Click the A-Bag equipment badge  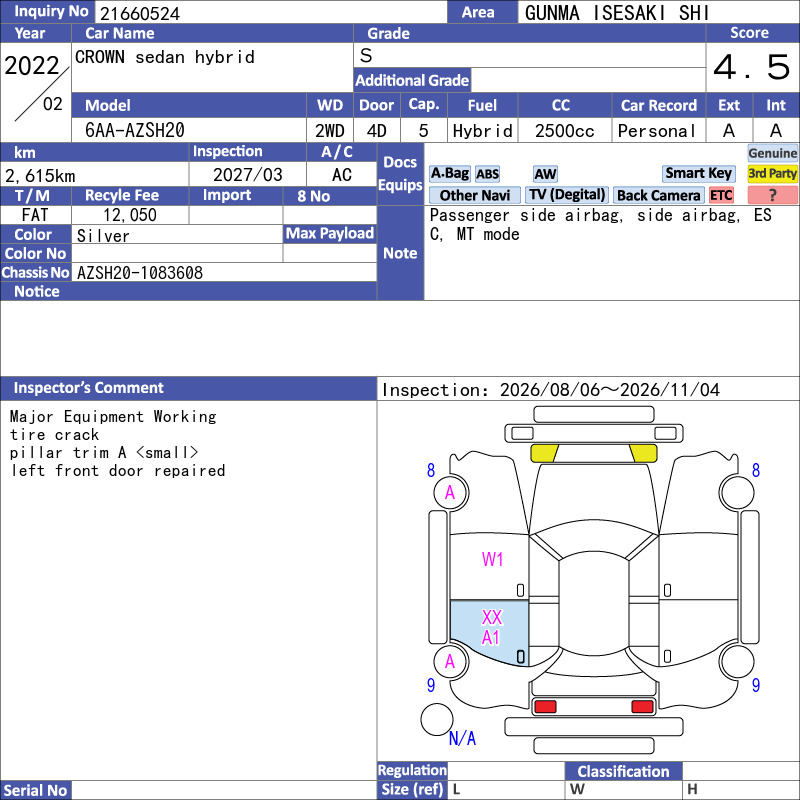[x=449, y=174]
